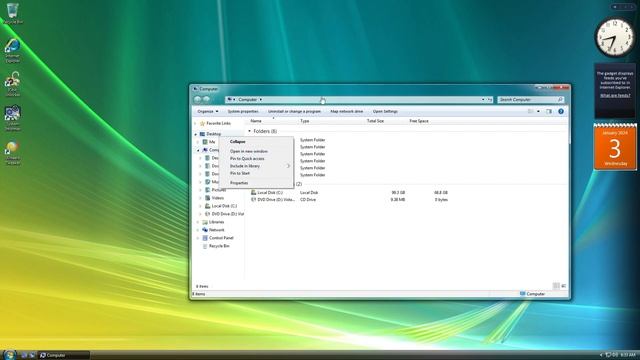640x360 pixels.
Task: Select the Control Panel icon in the tree
Action: 205,238
